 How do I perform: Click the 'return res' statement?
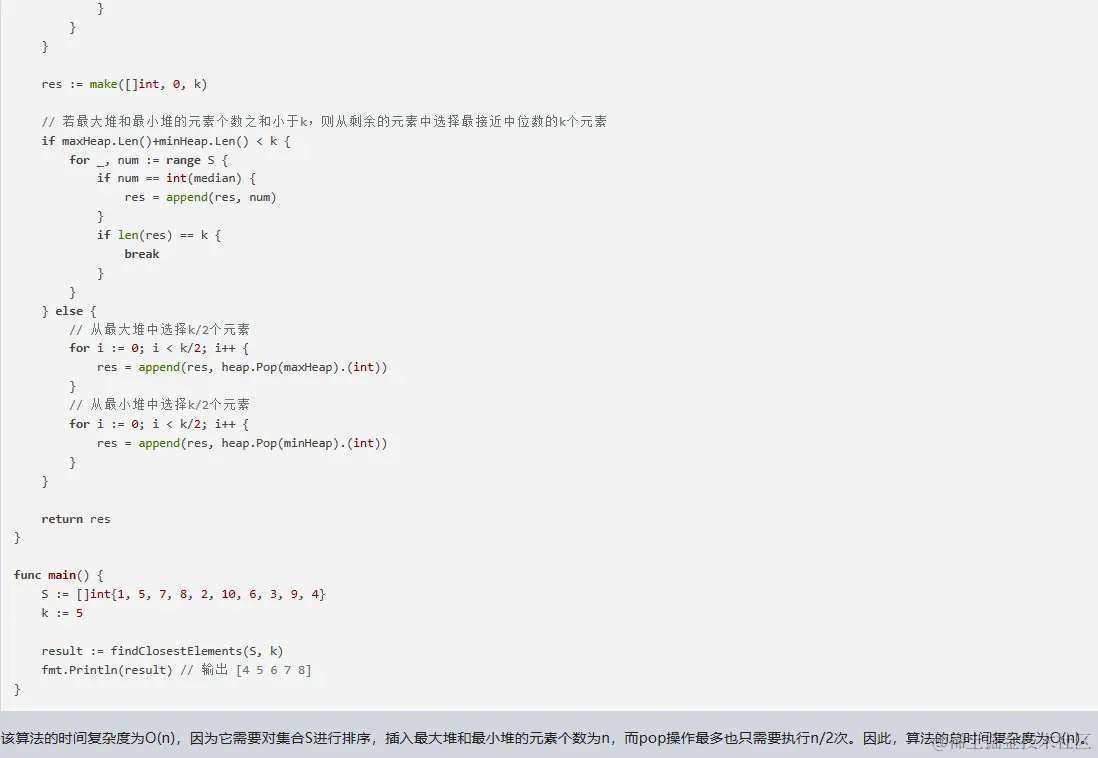tap(76, 519)
